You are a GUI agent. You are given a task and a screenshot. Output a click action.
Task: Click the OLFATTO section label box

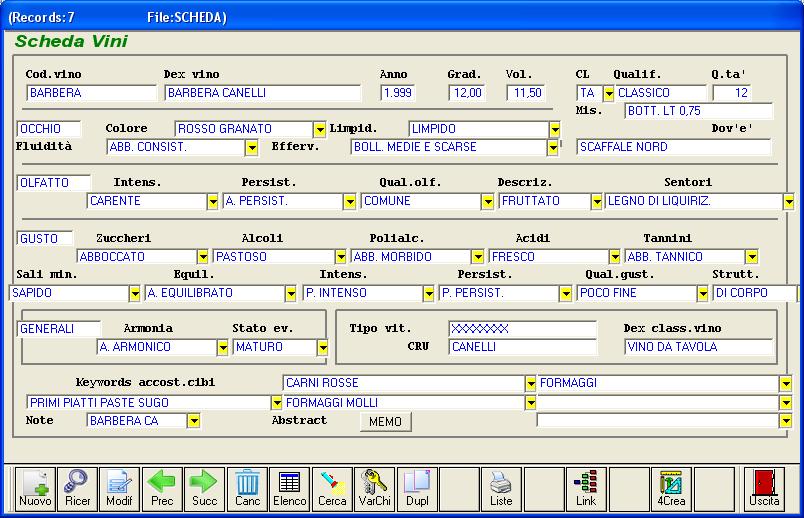(54, 183)
